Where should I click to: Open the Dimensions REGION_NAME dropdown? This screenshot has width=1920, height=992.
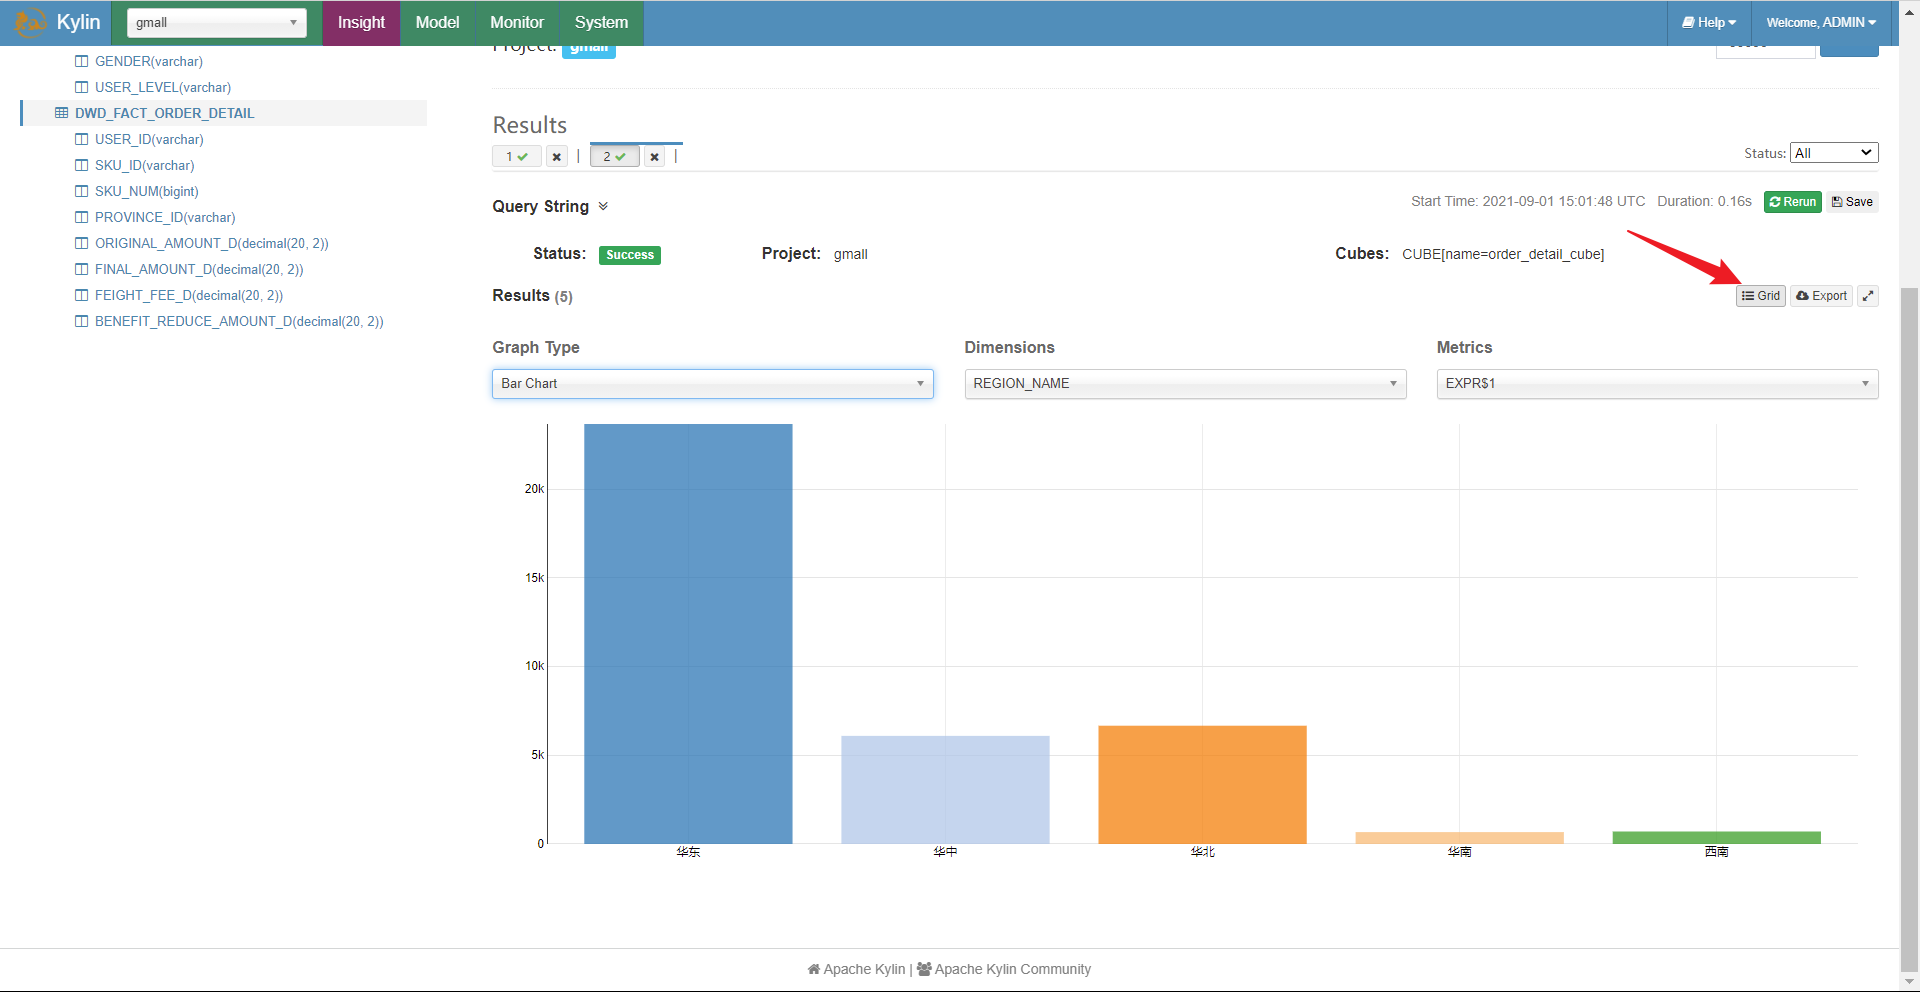[x=1185, y=384]
